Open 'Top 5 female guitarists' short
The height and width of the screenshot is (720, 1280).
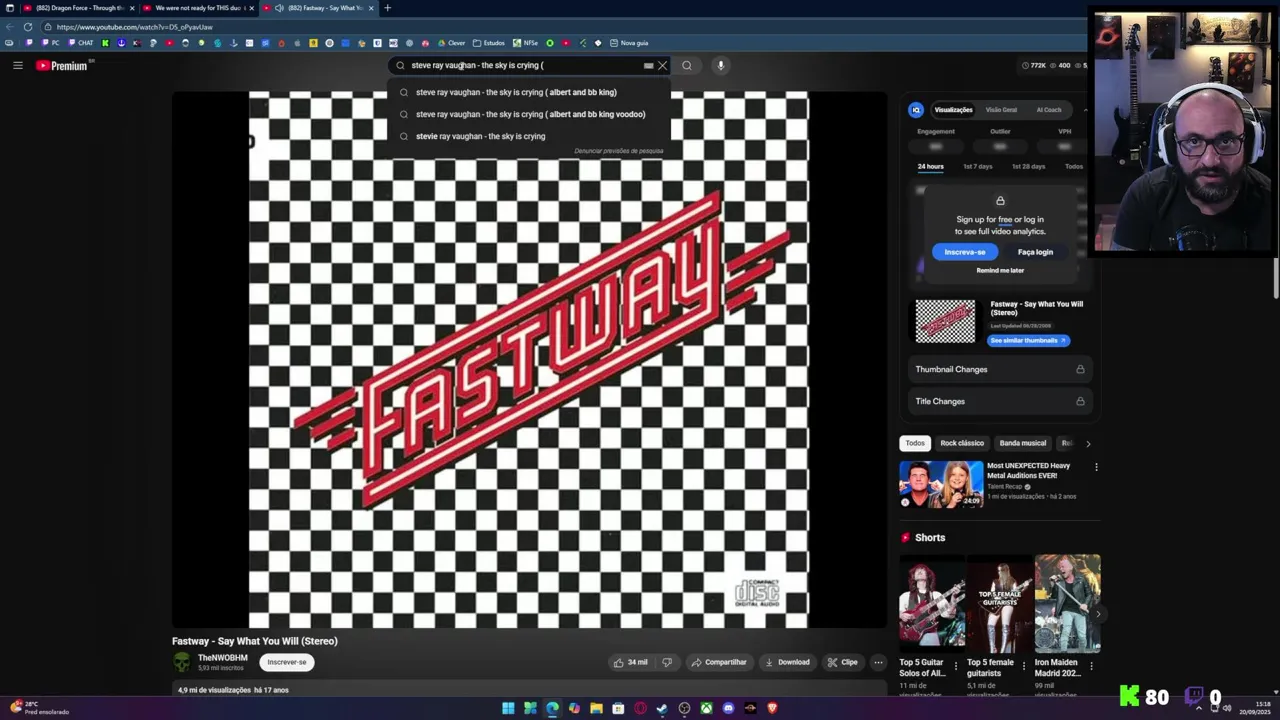pyautogui.click(x=1000, y=604)
